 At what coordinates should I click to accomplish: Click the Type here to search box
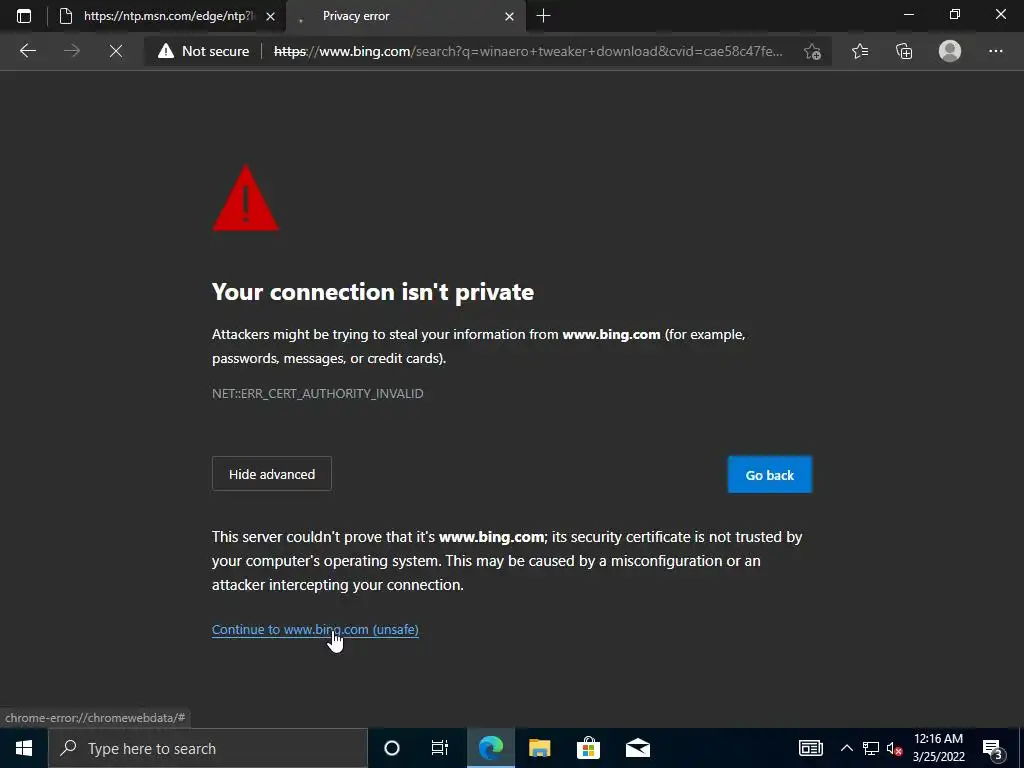pos(208,748)
